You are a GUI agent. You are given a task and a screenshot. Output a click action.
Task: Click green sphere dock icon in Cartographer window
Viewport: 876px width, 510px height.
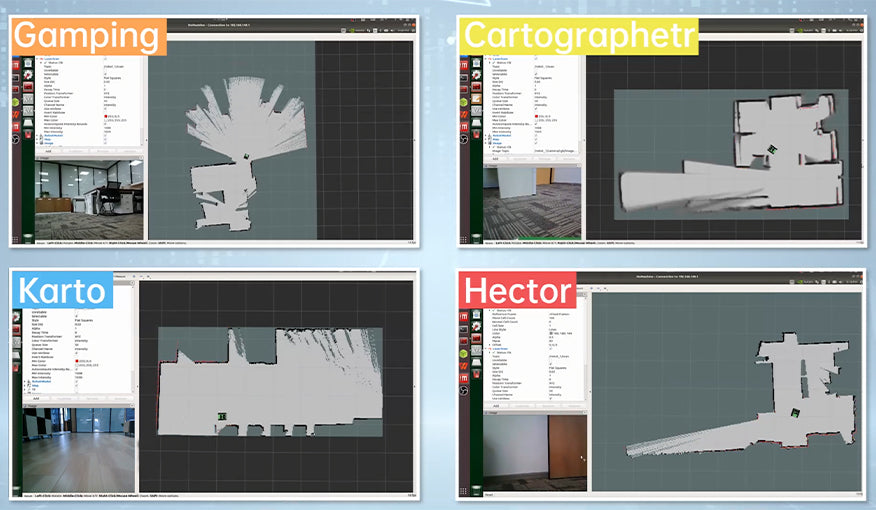465,102
